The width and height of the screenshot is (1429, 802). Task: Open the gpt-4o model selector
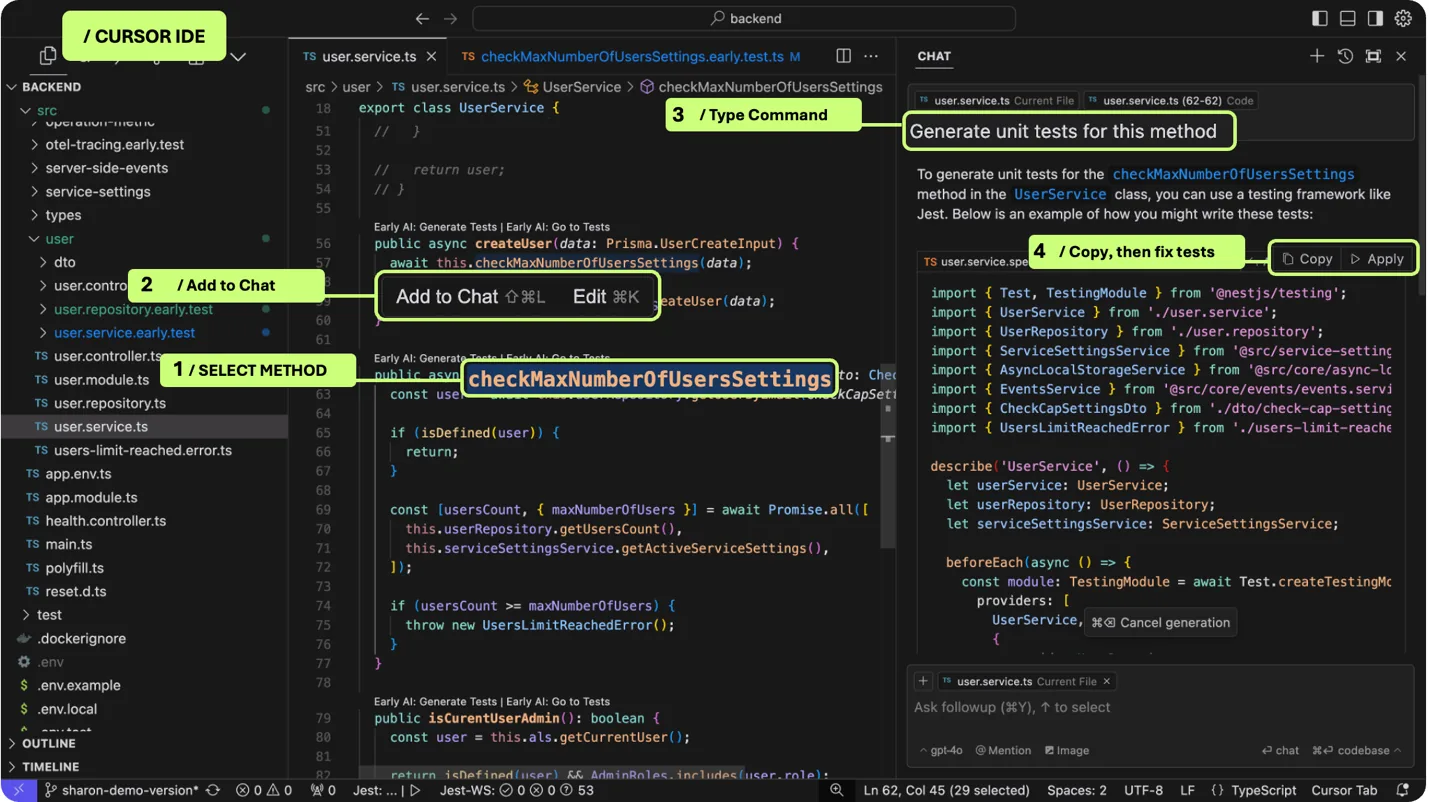(941, 750)
